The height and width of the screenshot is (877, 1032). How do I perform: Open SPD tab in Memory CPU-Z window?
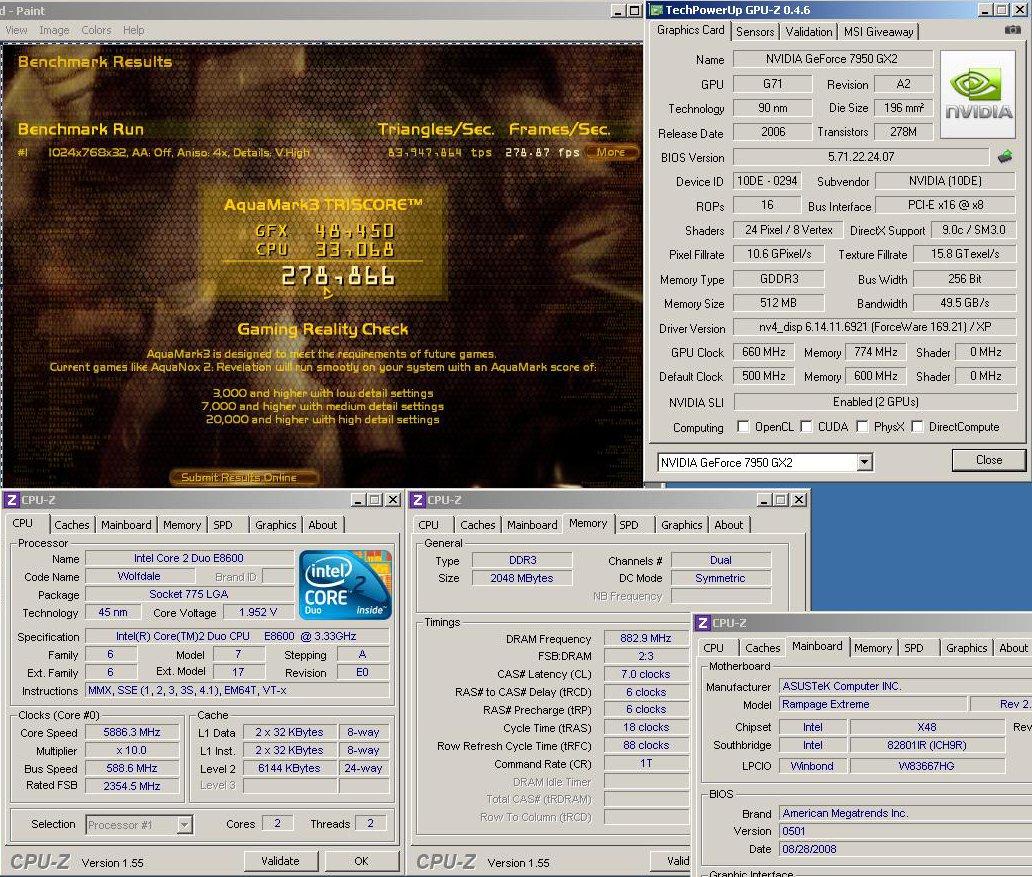click(x=629, y=525)
